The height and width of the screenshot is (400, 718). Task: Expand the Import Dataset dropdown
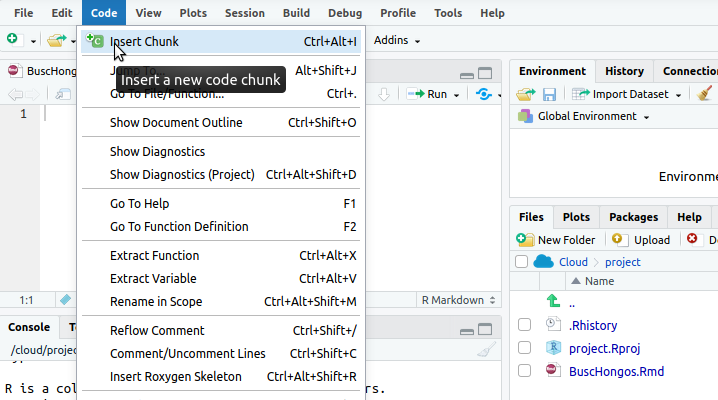click(627, 94)
